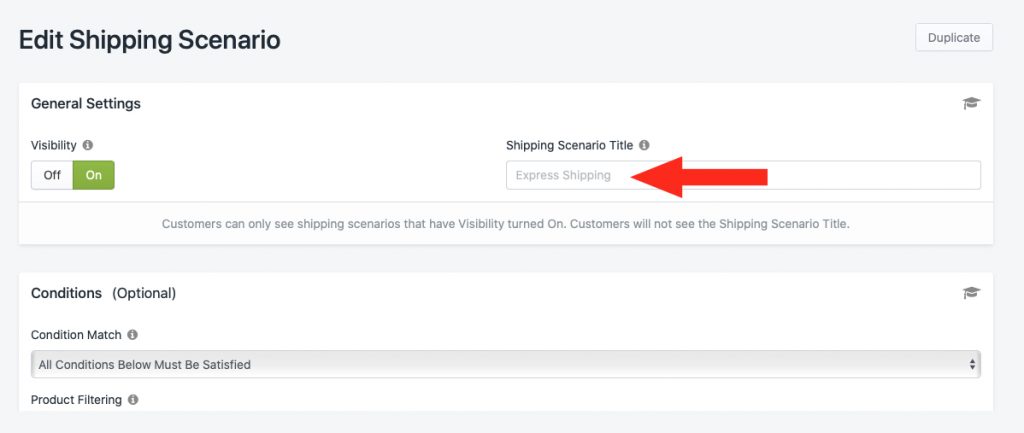Click the note about customers seeing Visibility On scenarios
The image size is (1024, 433).
[505, 223]
